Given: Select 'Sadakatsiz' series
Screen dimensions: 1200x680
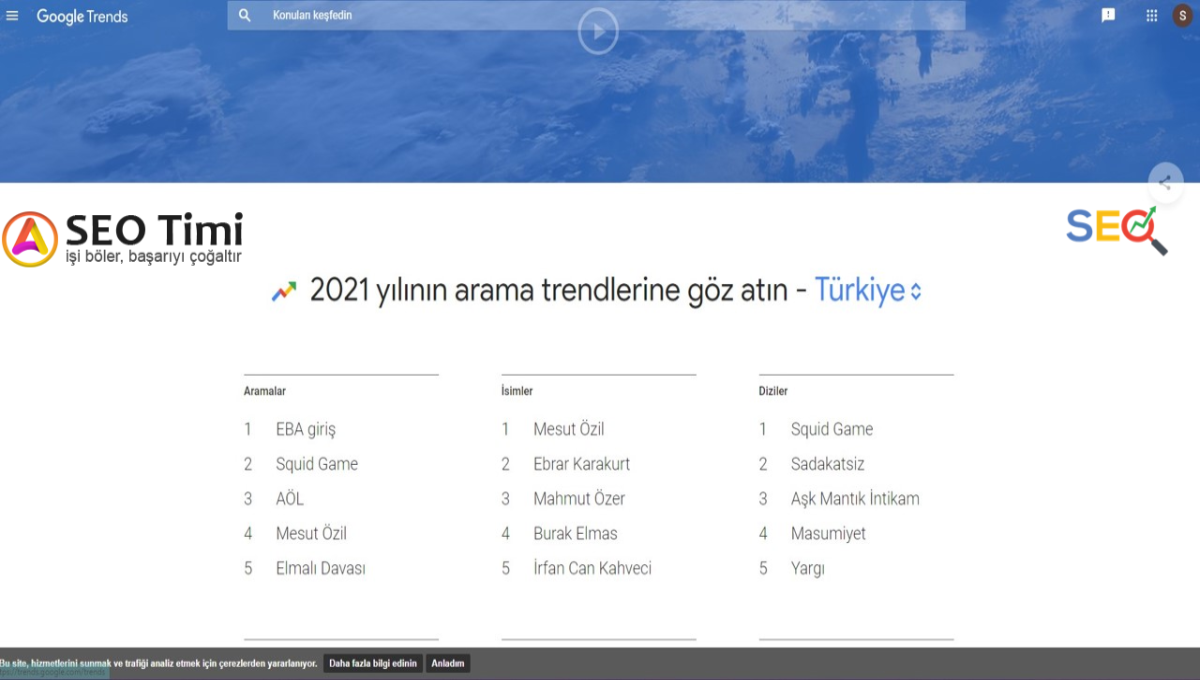Looking at the screenshot, I should coord(828,464).
